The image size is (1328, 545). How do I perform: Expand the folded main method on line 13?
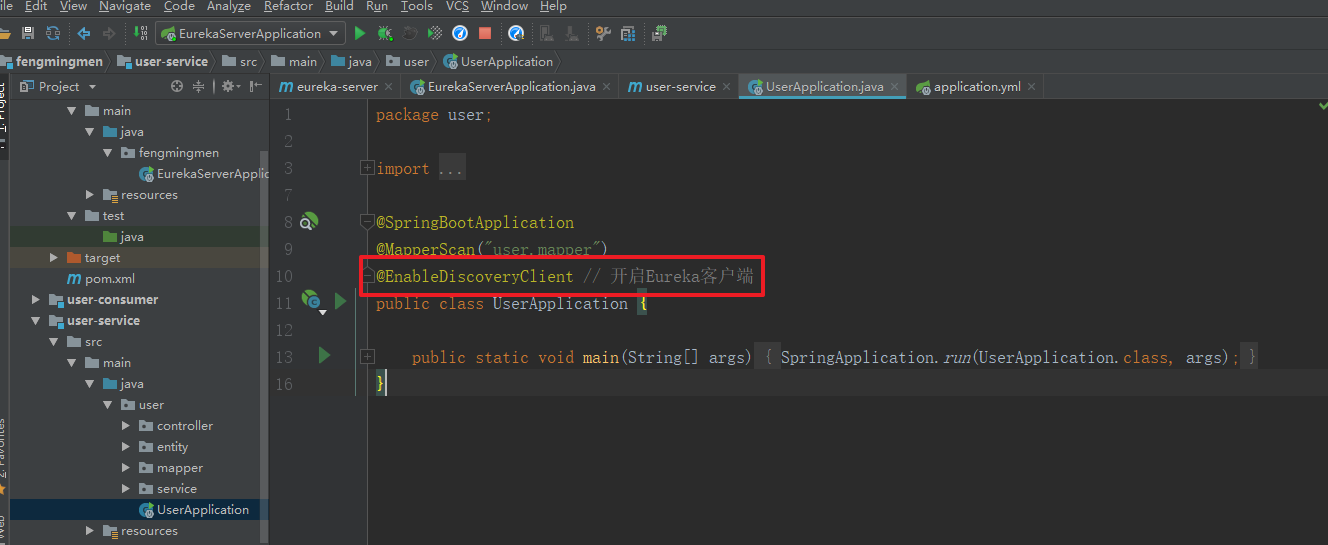point(368,356)
